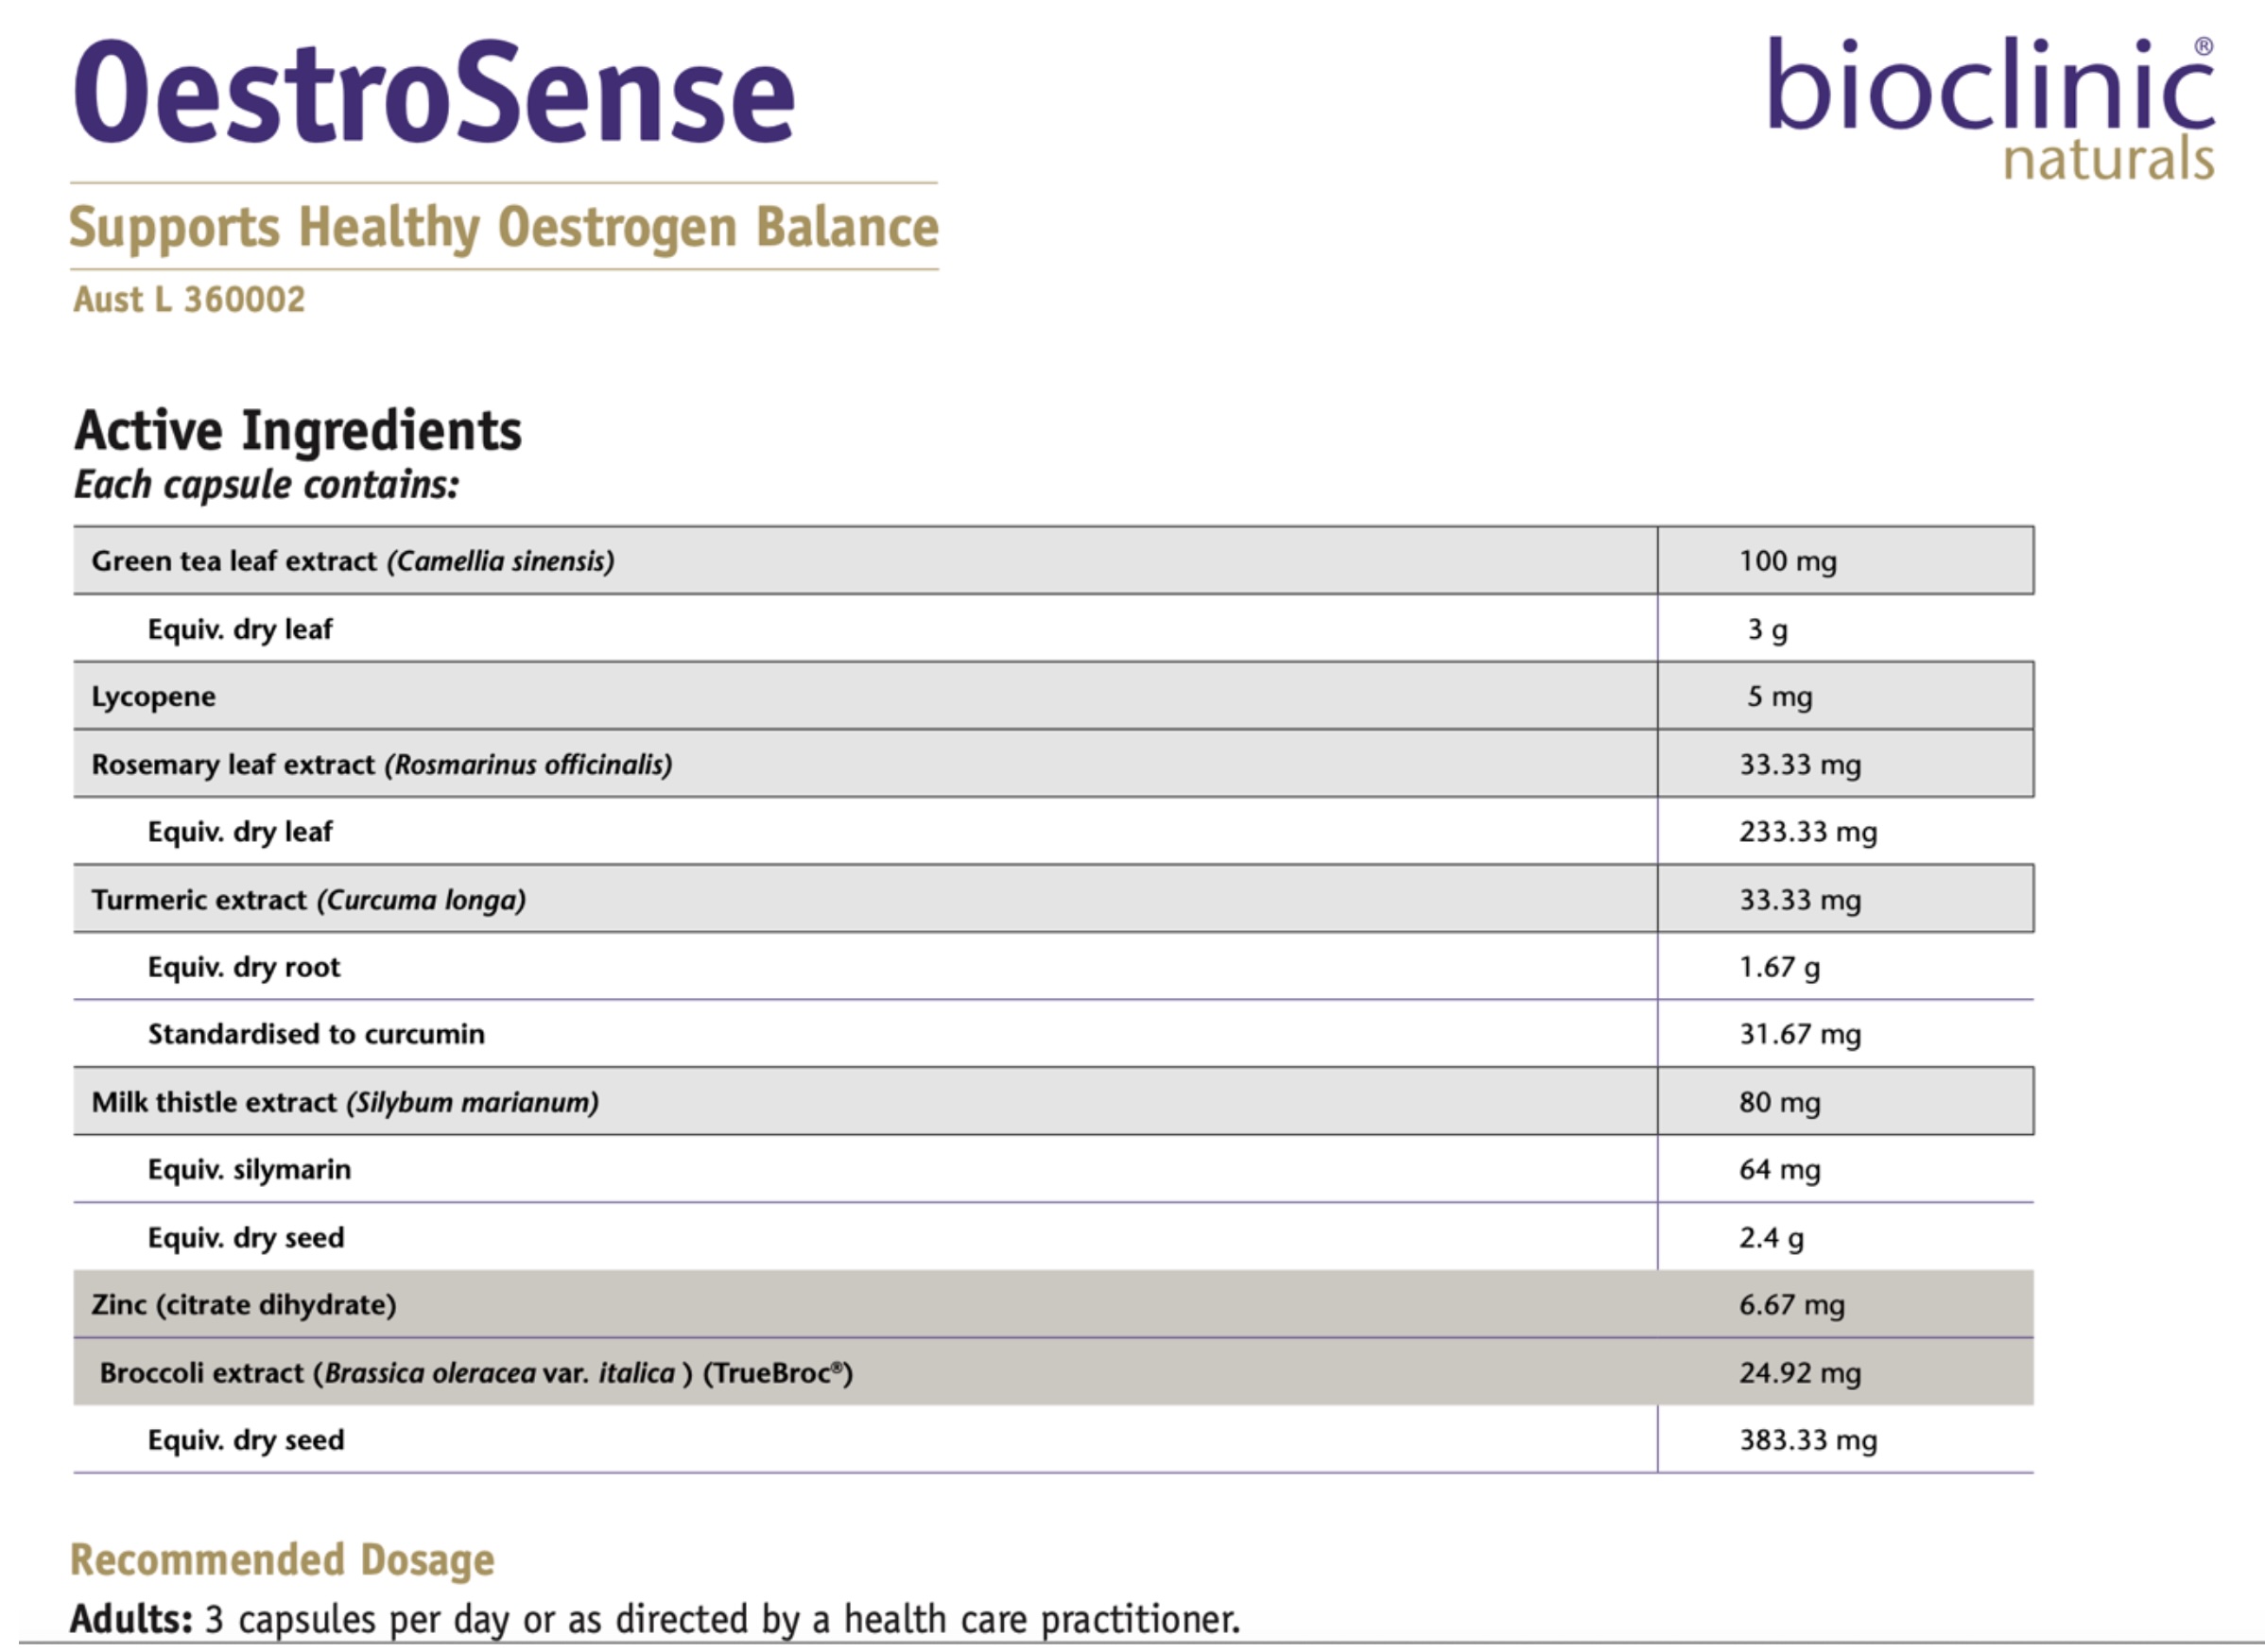The image size is (2265, 1652).
Task: Select the Turmeric extract row label
Action: pos(308,900)
